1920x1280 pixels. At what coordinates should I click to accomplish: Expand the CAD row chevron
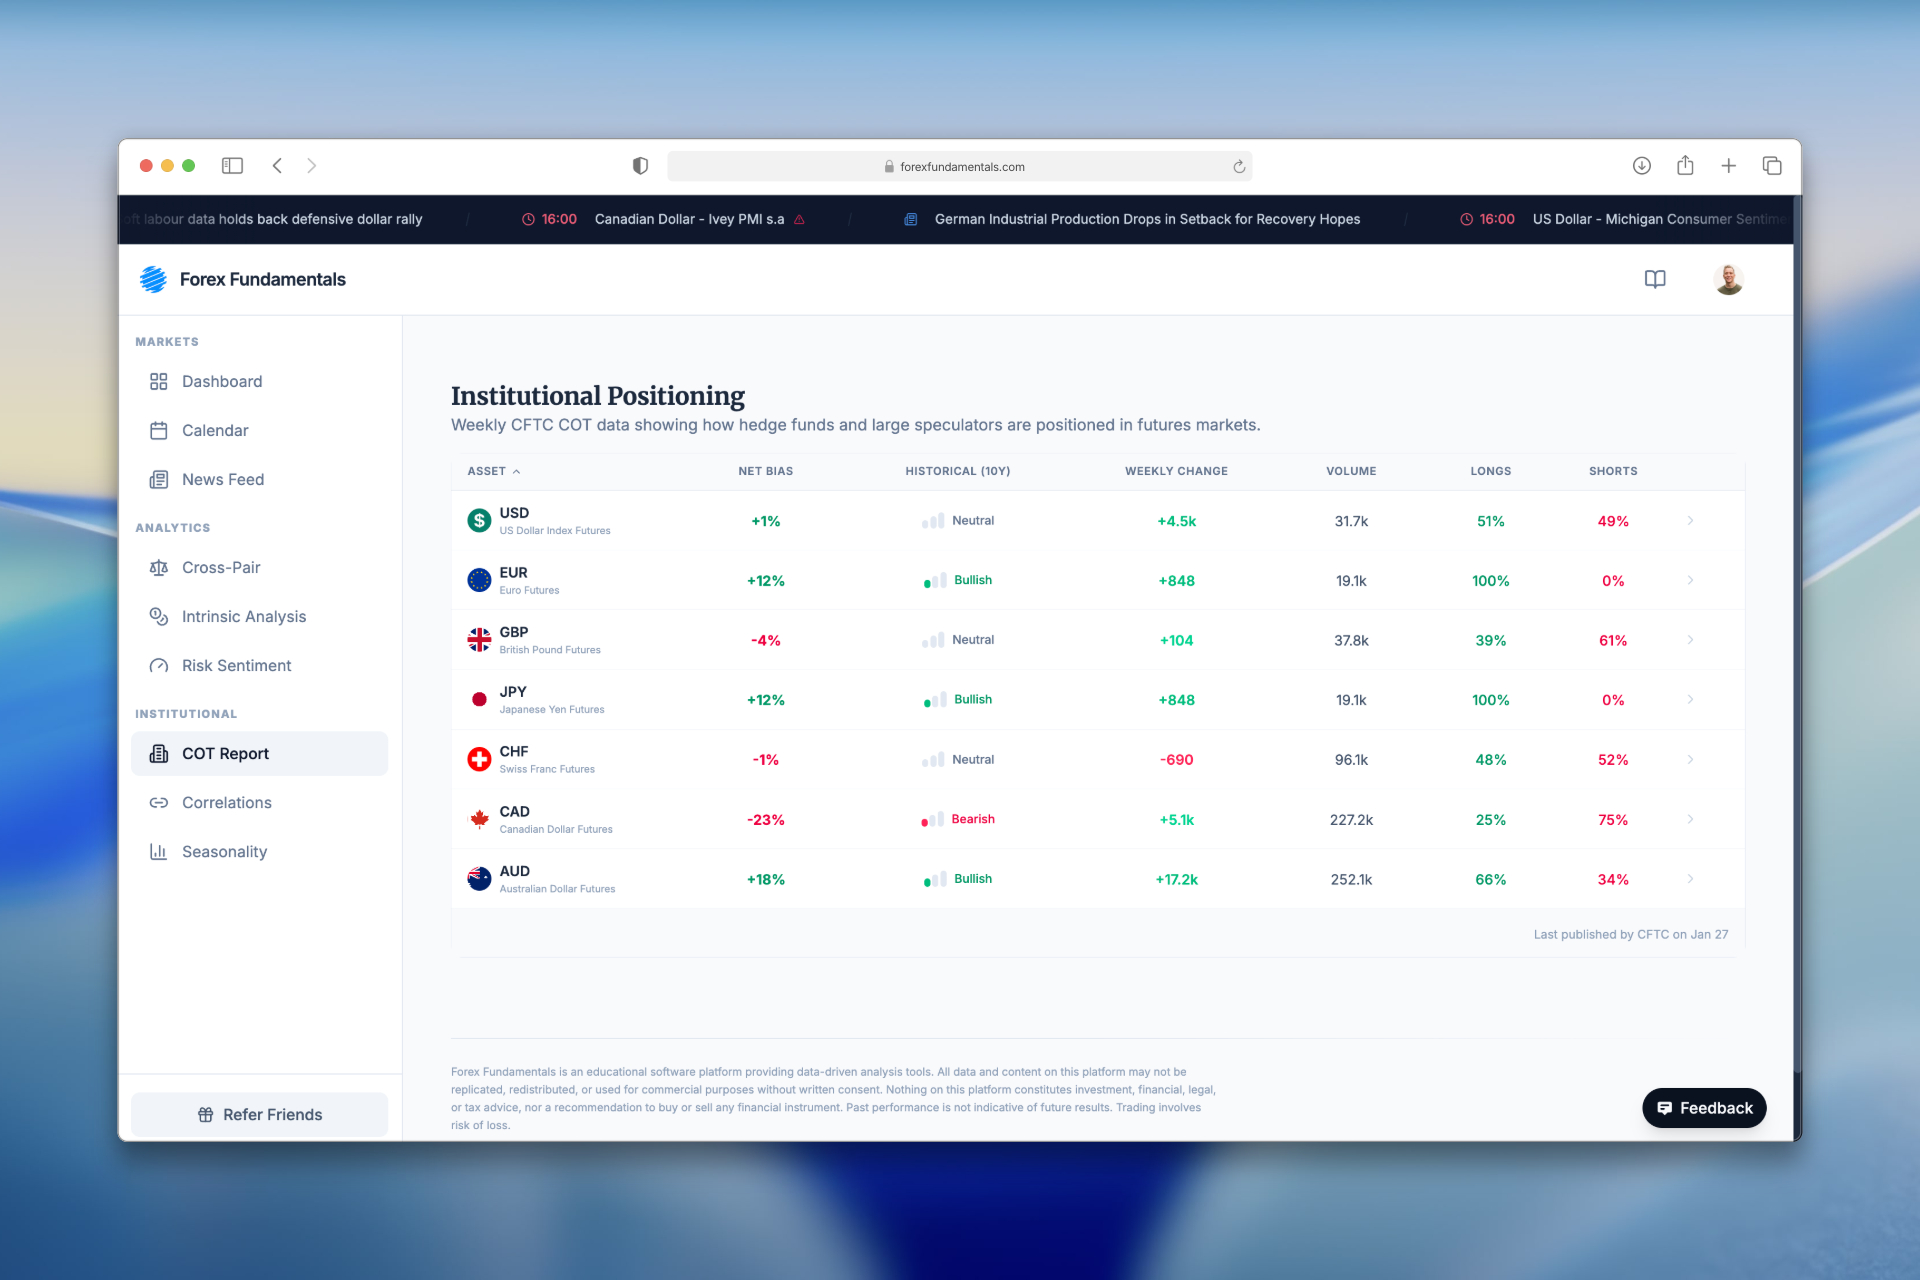[1690, 819]
